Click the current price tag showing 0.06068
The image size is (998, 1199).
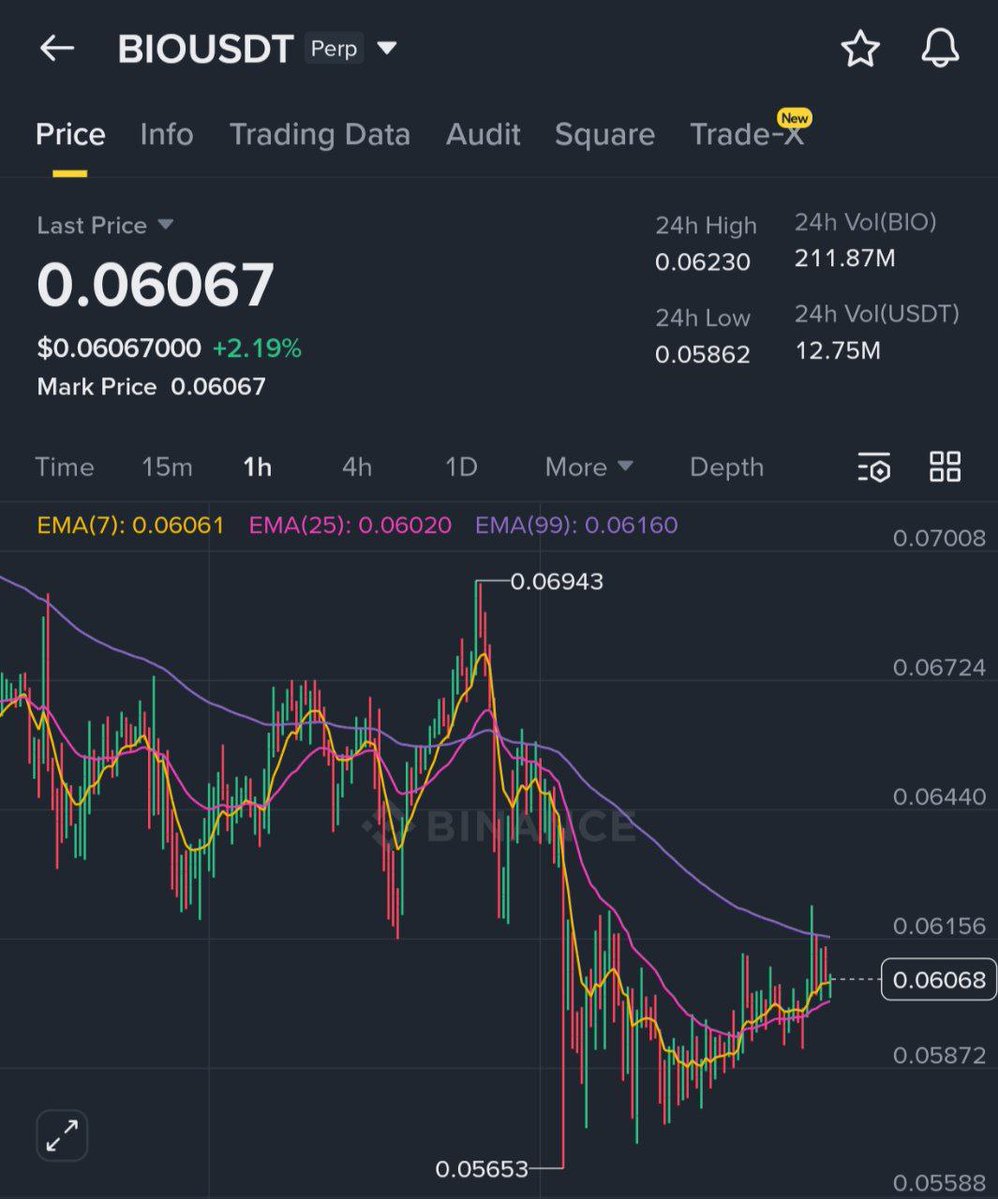coord(938,980)
